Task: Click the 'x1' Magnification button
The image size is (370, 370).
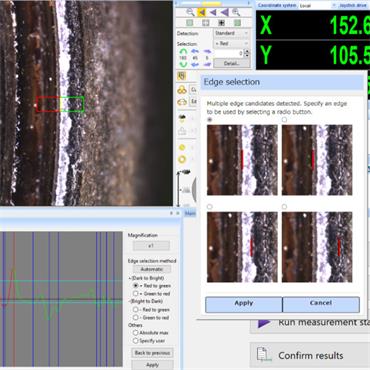Action: (x=151, y=246)
